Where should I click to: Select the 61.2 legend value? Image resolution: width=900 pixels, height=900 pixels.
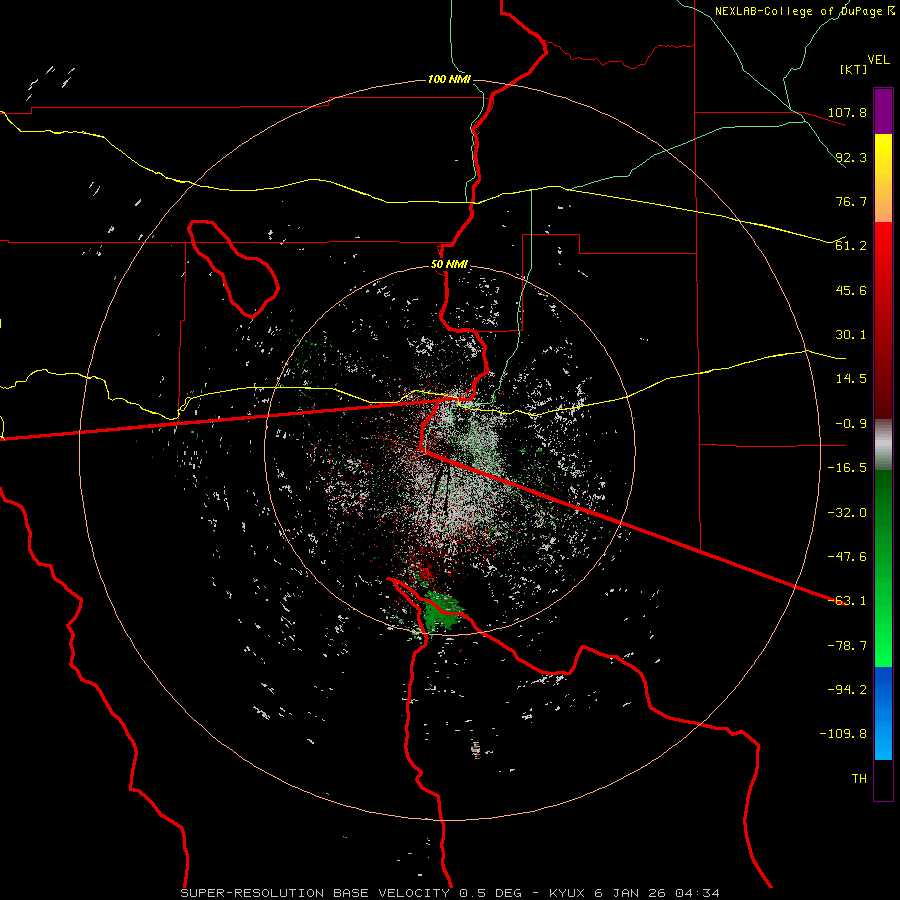(x=851, y=246)
